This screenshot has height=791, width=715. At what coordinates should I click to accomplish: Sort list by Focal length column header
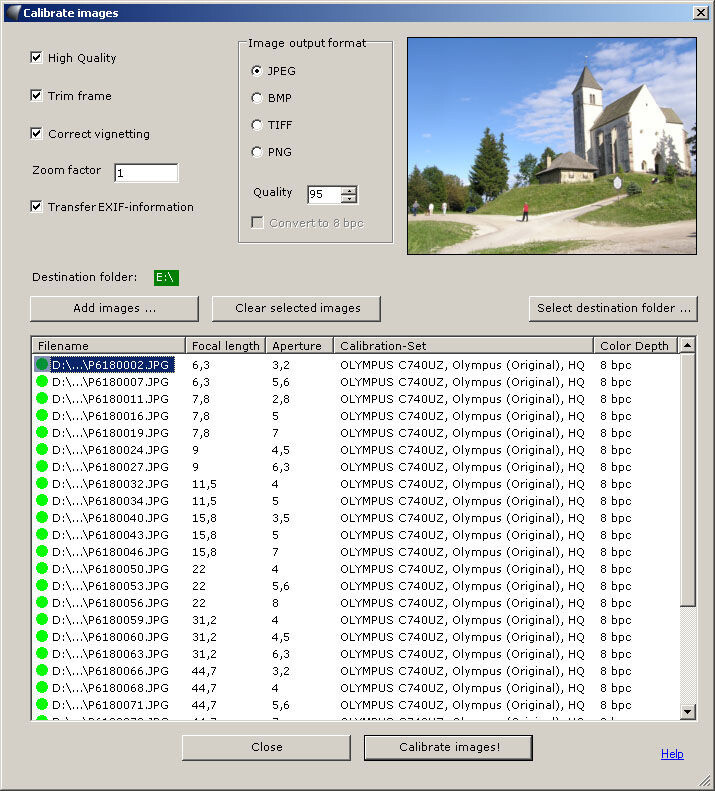pyautogui.click(x=225, y=346)
